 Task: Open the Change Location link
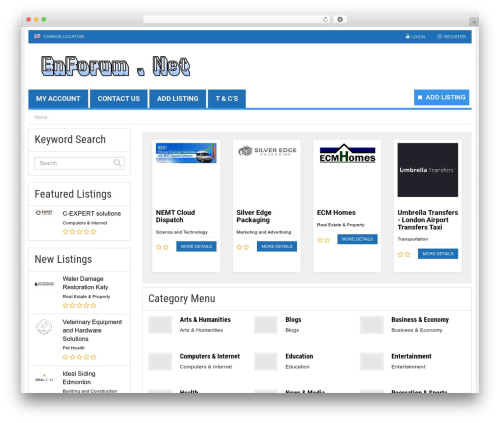[64, 36]
